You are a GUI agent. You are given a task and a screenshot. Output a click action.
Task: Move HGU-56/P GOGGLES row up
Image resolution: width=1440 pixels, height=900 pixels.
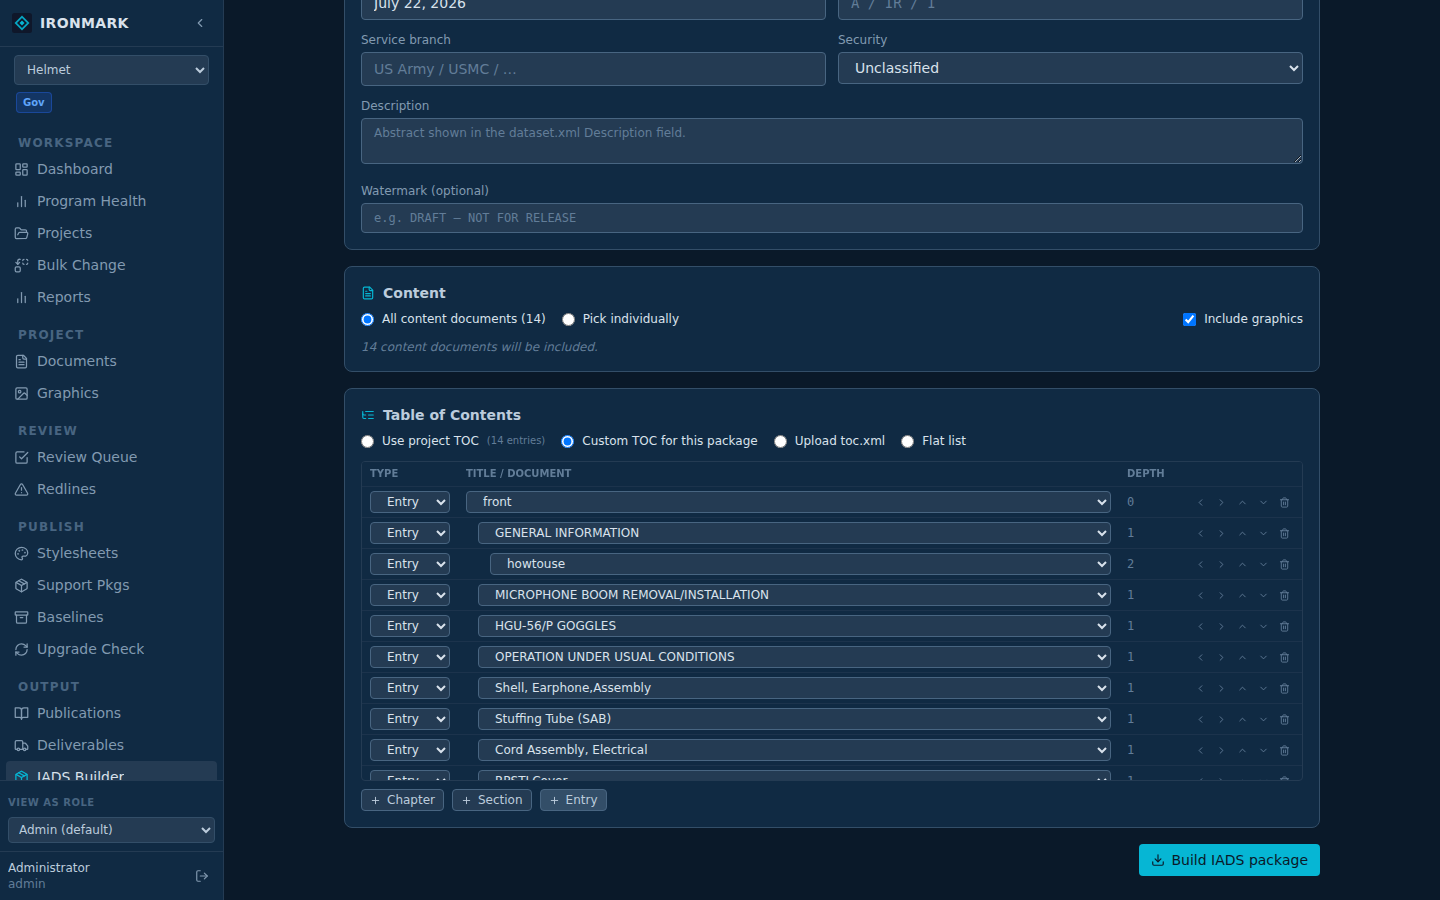(x=1242, y=627)
